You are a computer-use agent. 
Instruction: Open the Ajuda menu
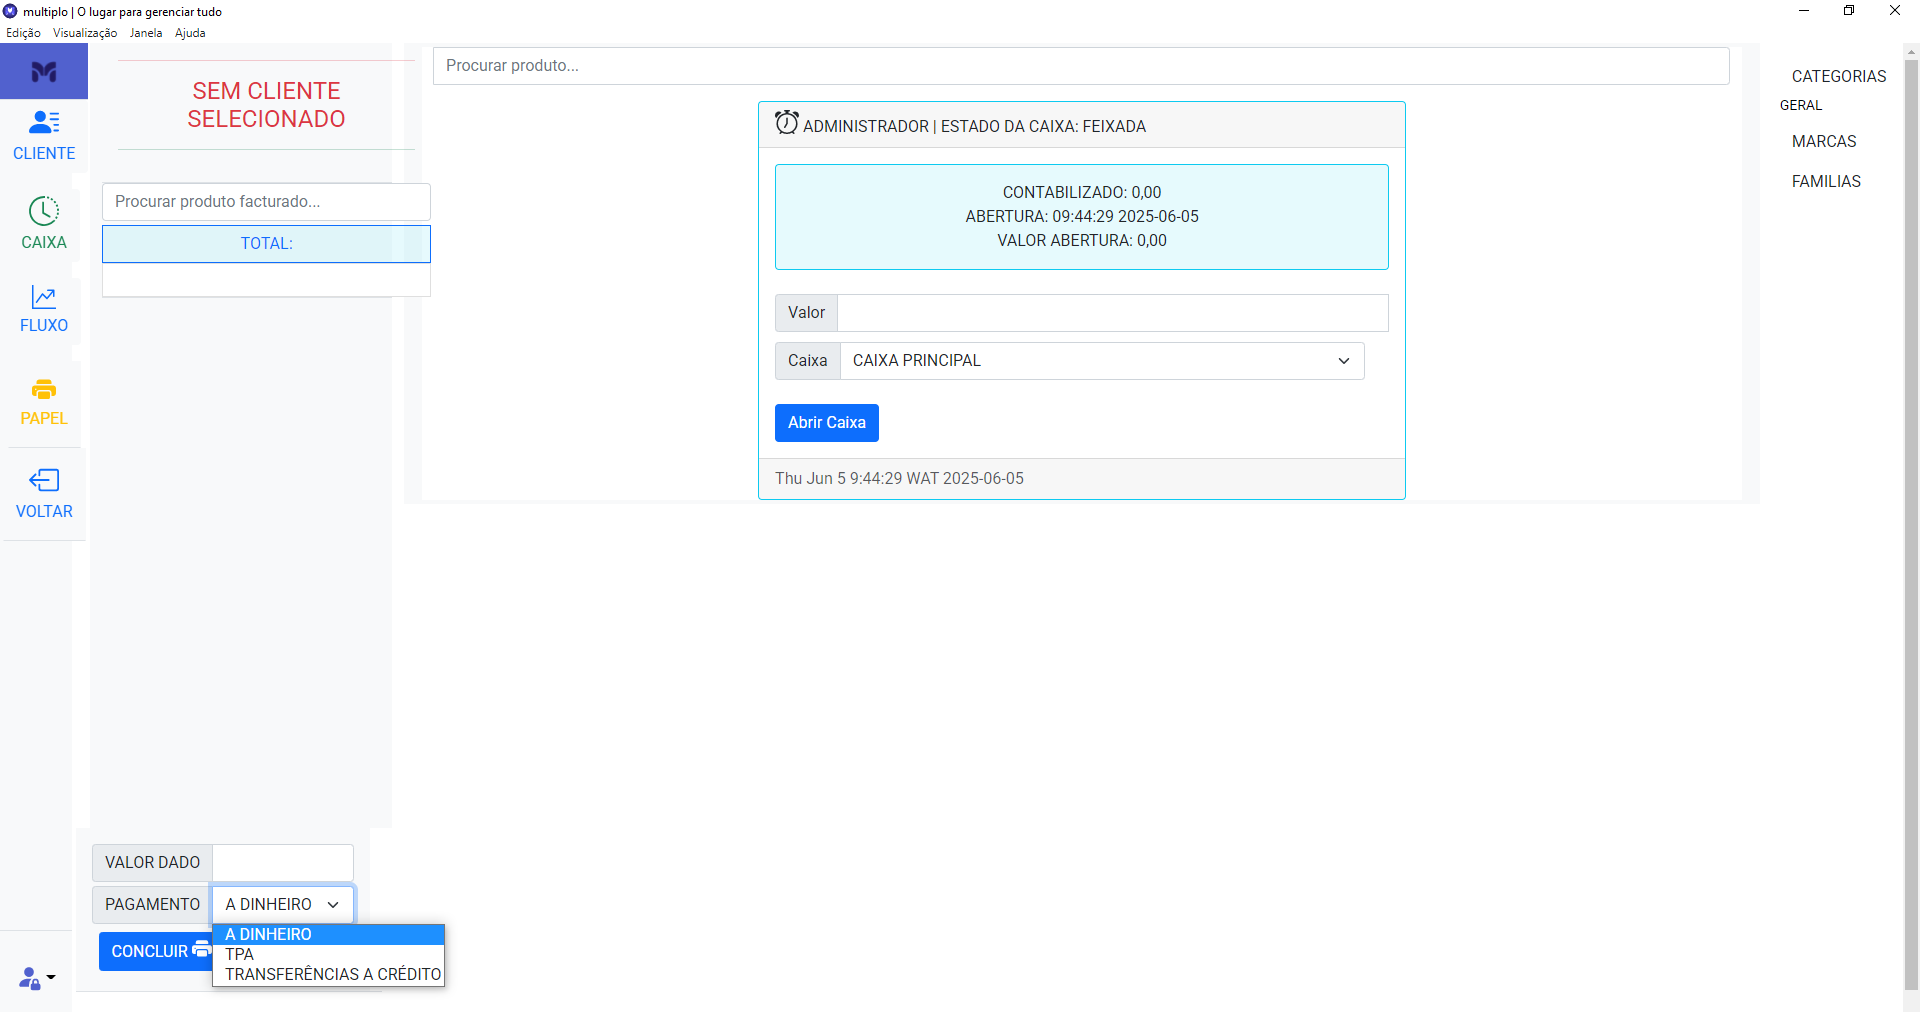(190, 33)
